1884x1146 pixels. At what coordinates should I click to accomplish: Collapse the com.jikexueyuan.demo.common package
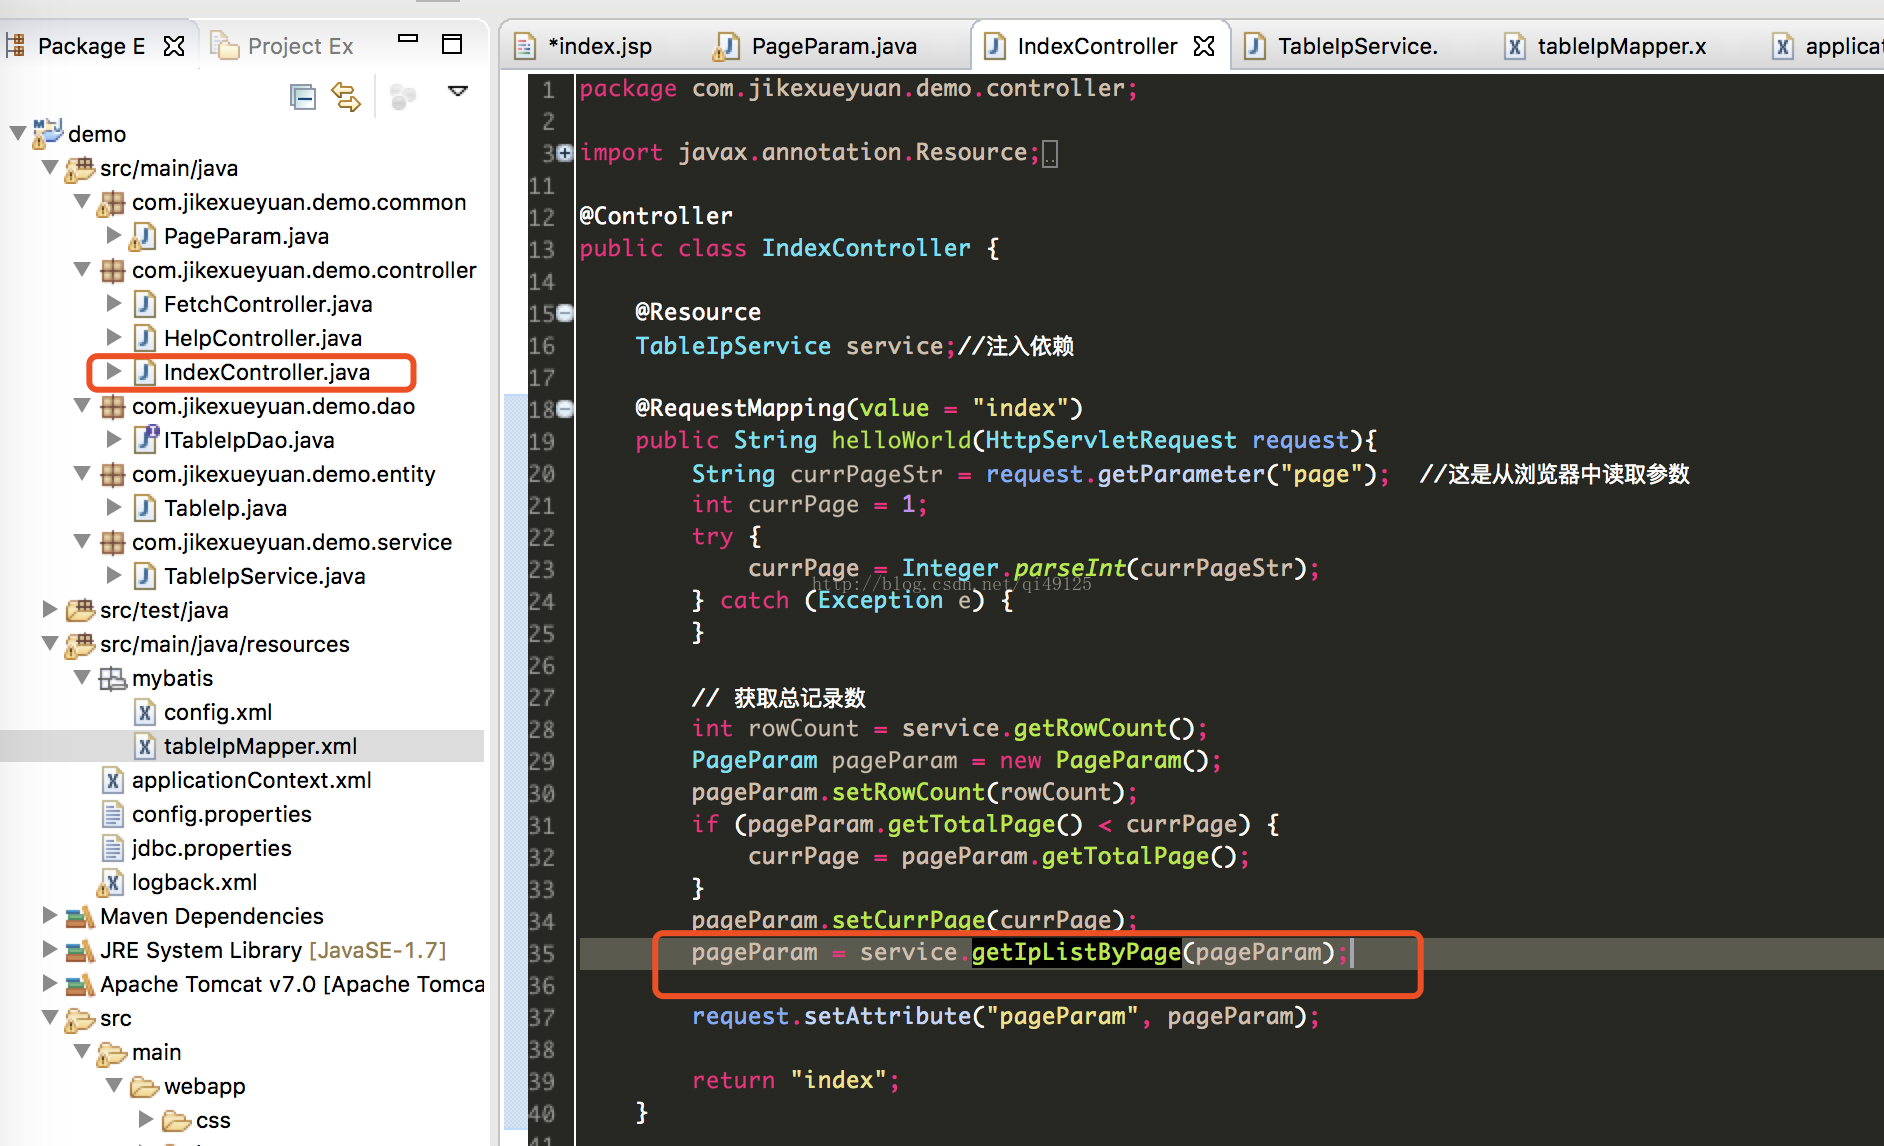(x=82, y=201)
